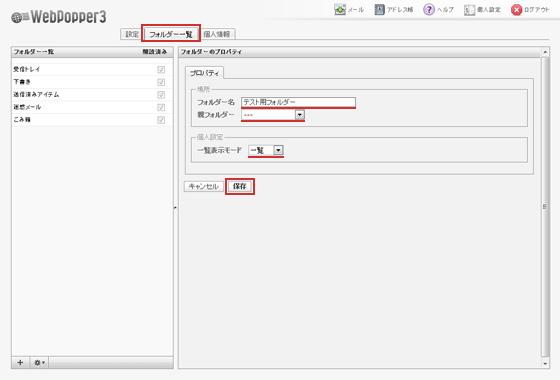Screen dimensions: 560x380
Task: Open the アドレス帳 address book icon
Action: (379, 10)
